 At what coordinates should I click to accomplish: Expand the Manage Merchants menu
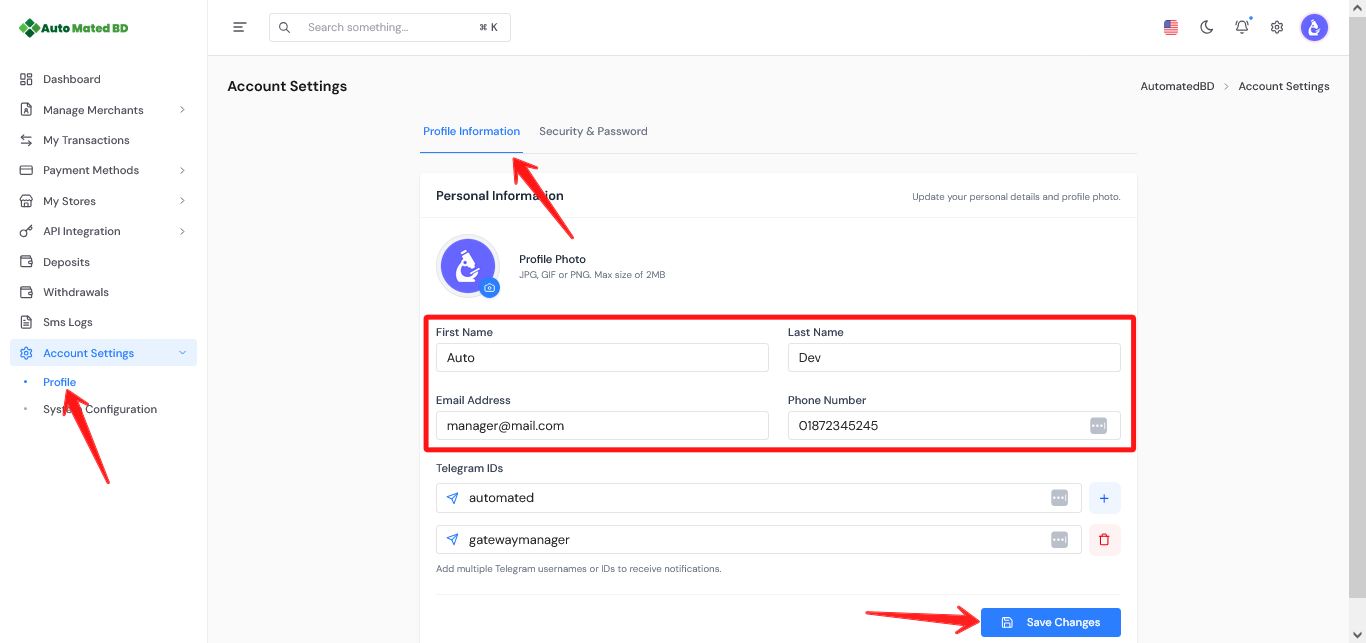click(92, 109)
